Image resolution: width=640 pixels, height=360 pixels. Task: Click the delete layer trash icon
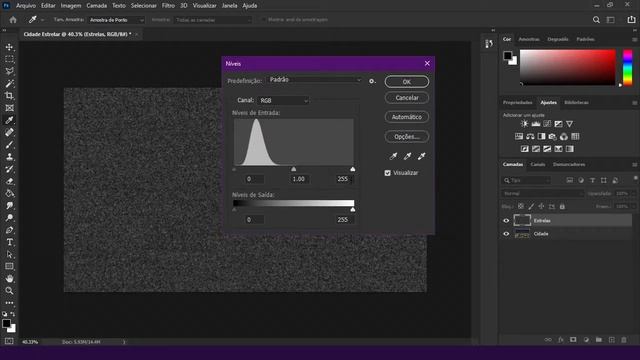(x=624, y=340)
